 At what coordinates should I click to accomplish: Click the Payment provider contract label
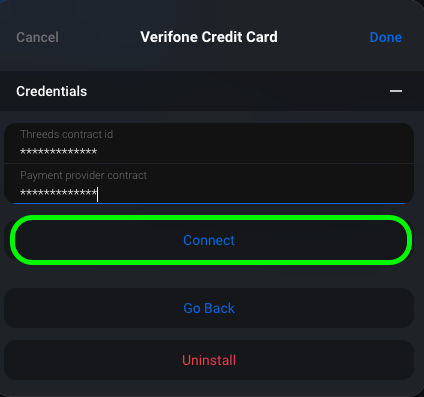click(83, 175)
